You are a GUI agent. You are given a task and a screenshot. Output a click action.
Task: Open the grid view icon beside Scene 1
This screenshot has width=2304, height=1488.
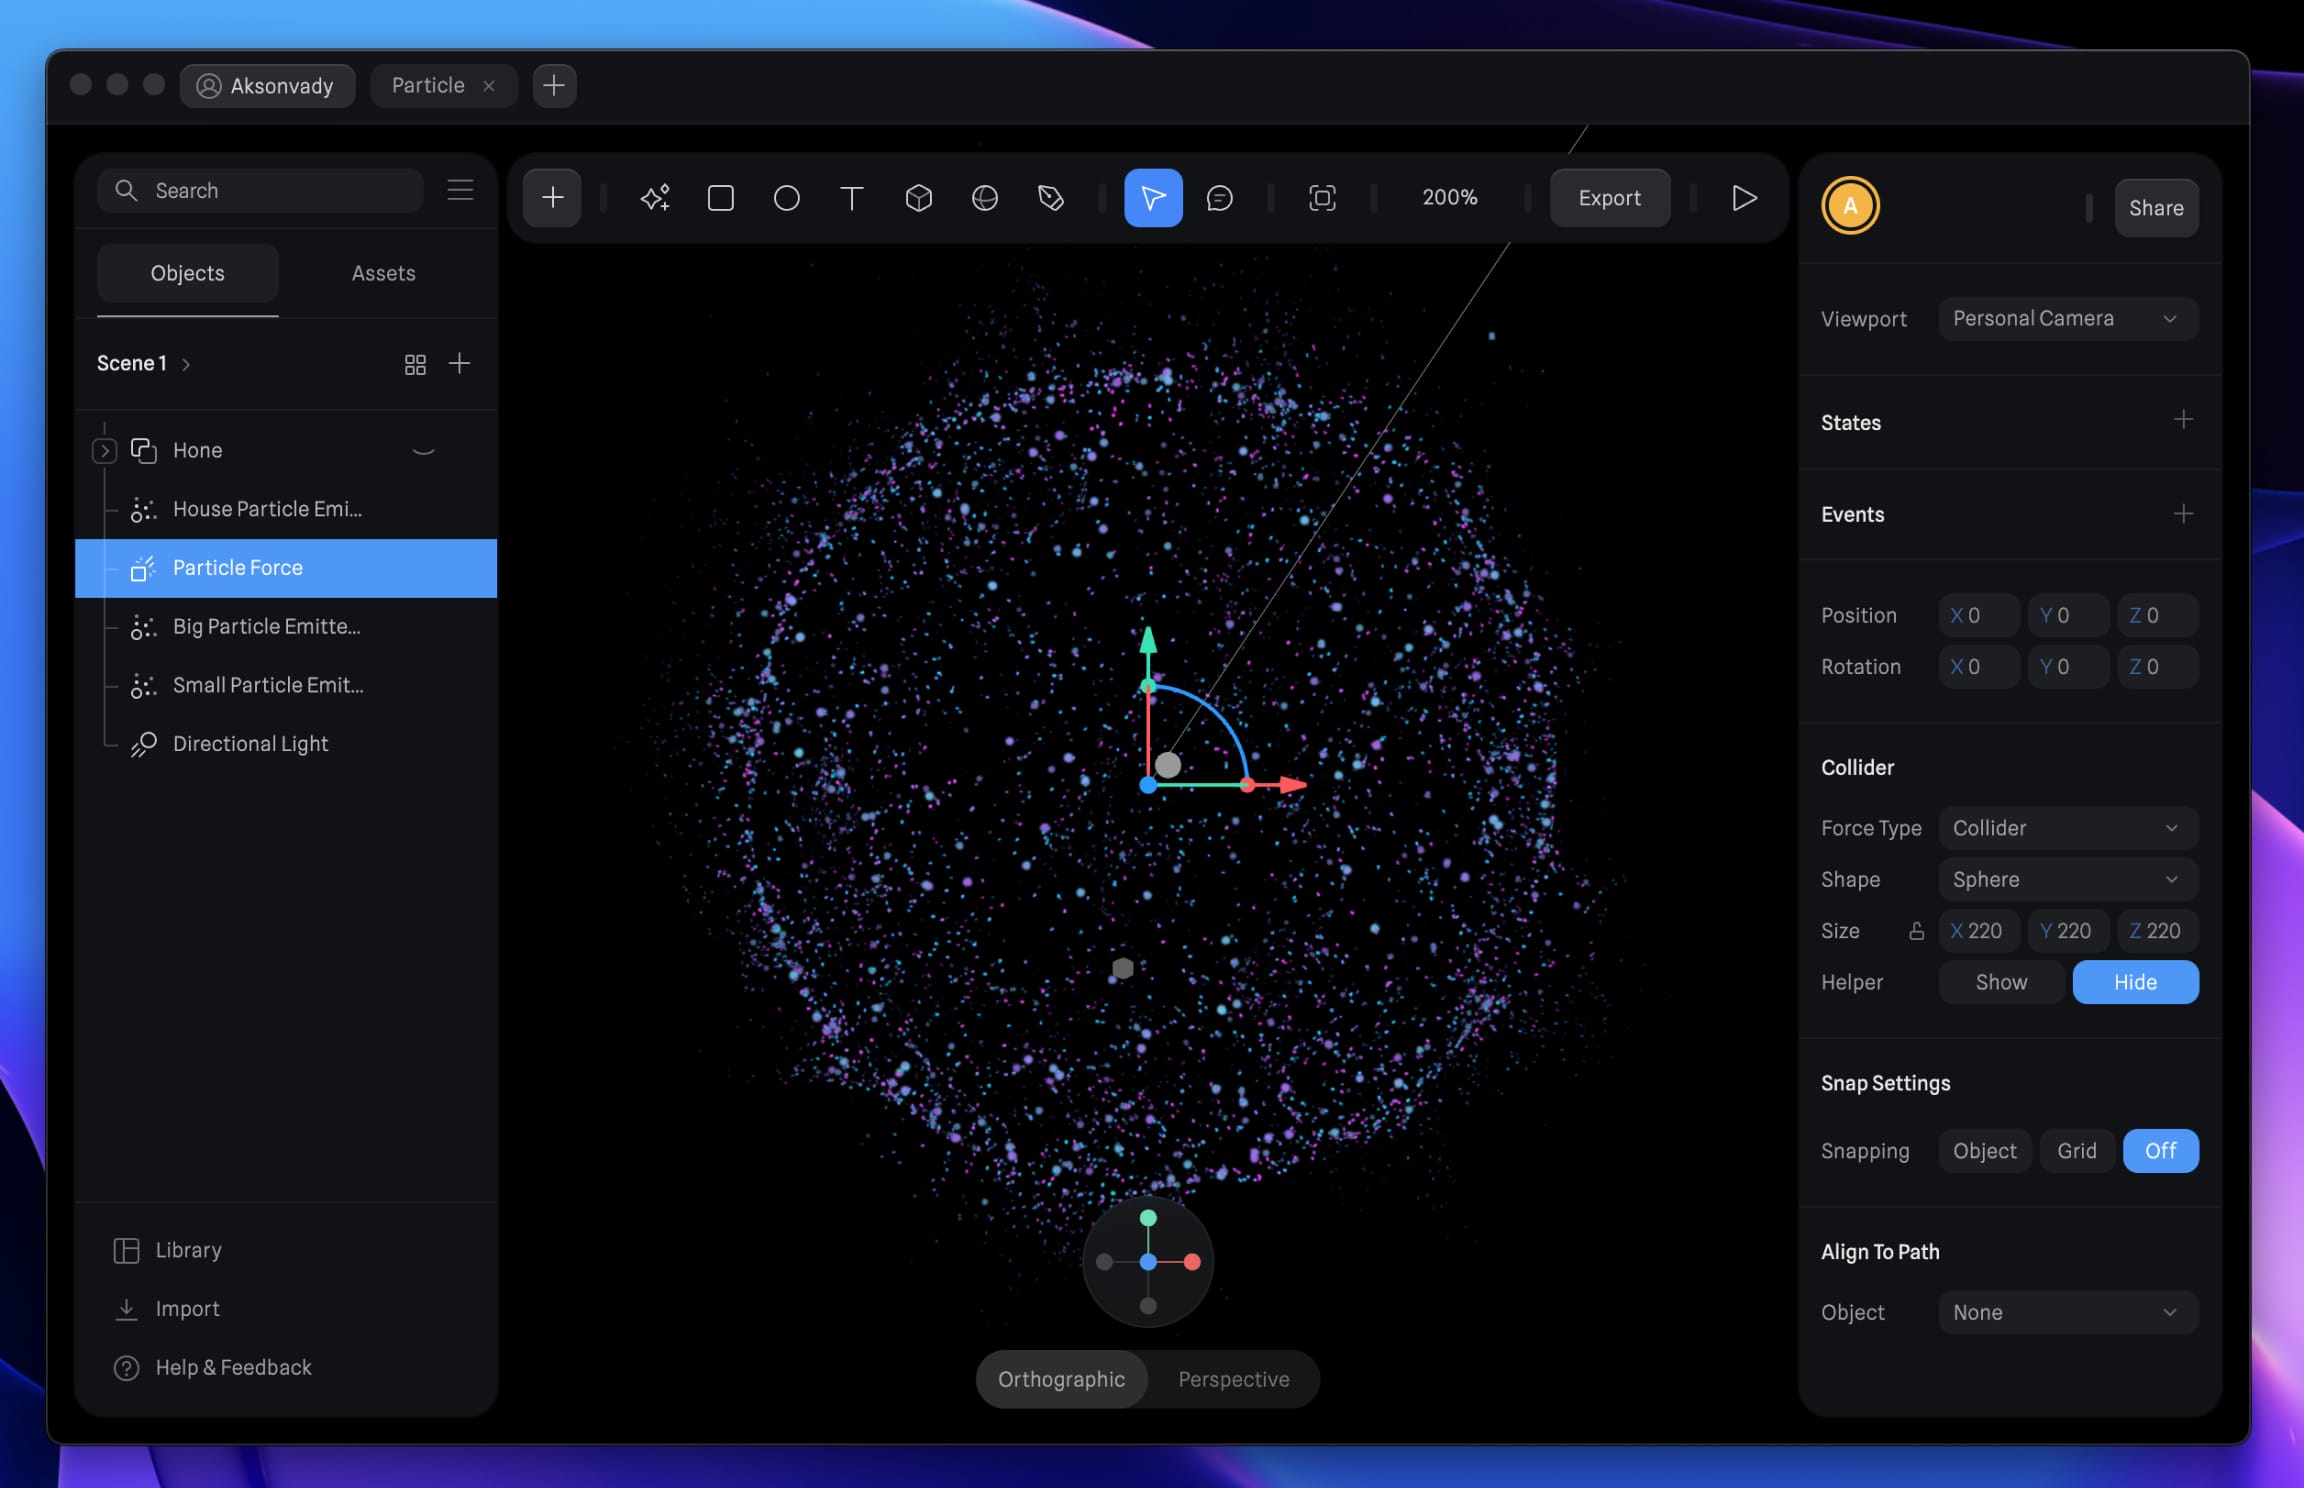pos(416,363)
